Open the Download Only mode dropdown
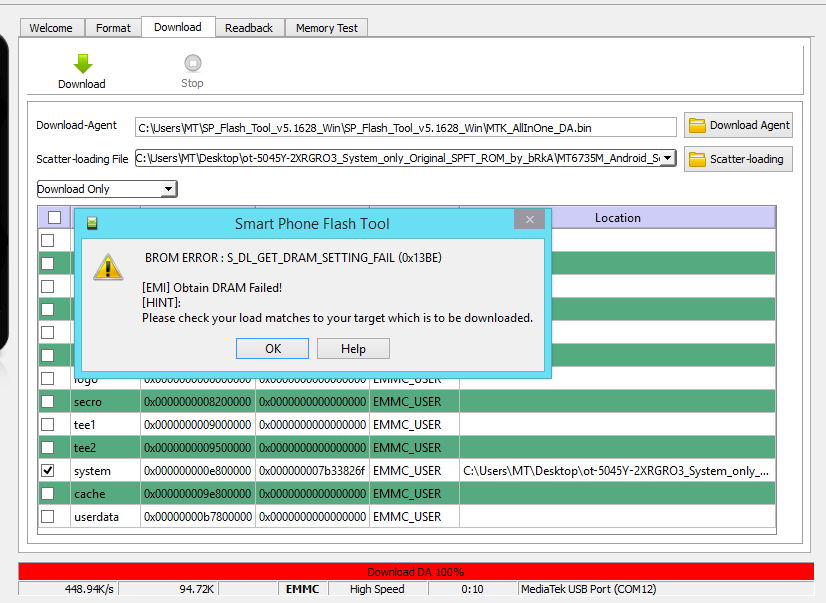Screen dimensions: 826x603 (x=169, y=189)
